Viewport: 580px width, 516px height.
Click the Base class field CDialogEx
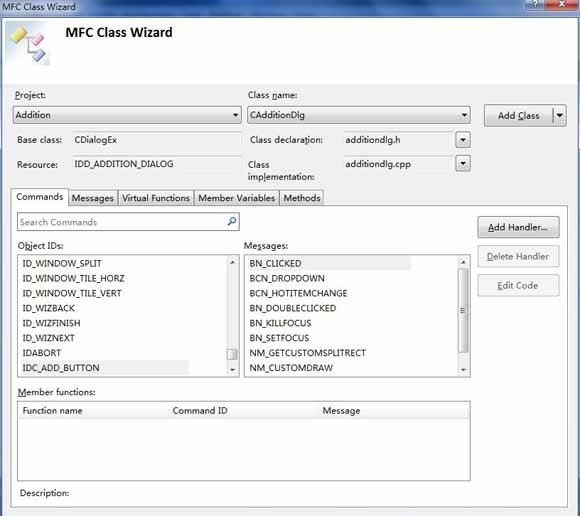[156, 140]
